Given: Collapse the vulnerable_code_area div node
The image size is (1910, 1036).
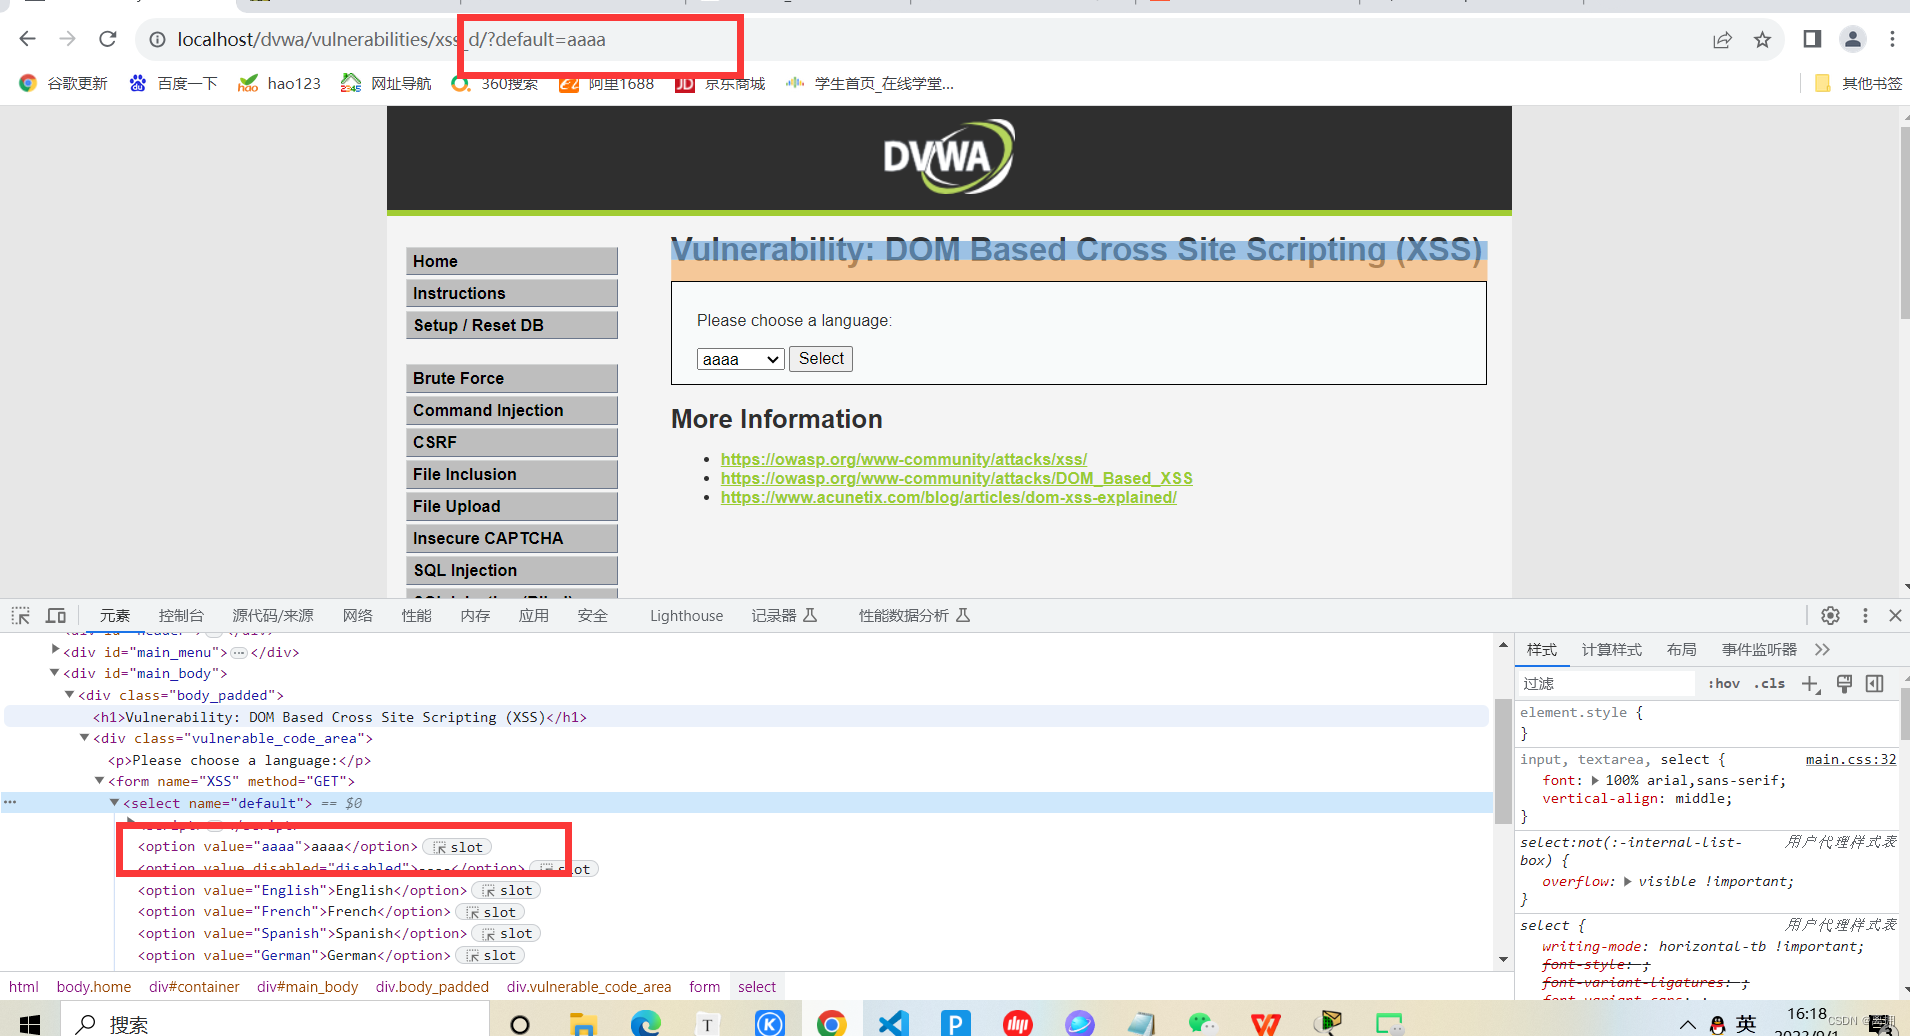Looking at the screenshot, I should 85,738.
